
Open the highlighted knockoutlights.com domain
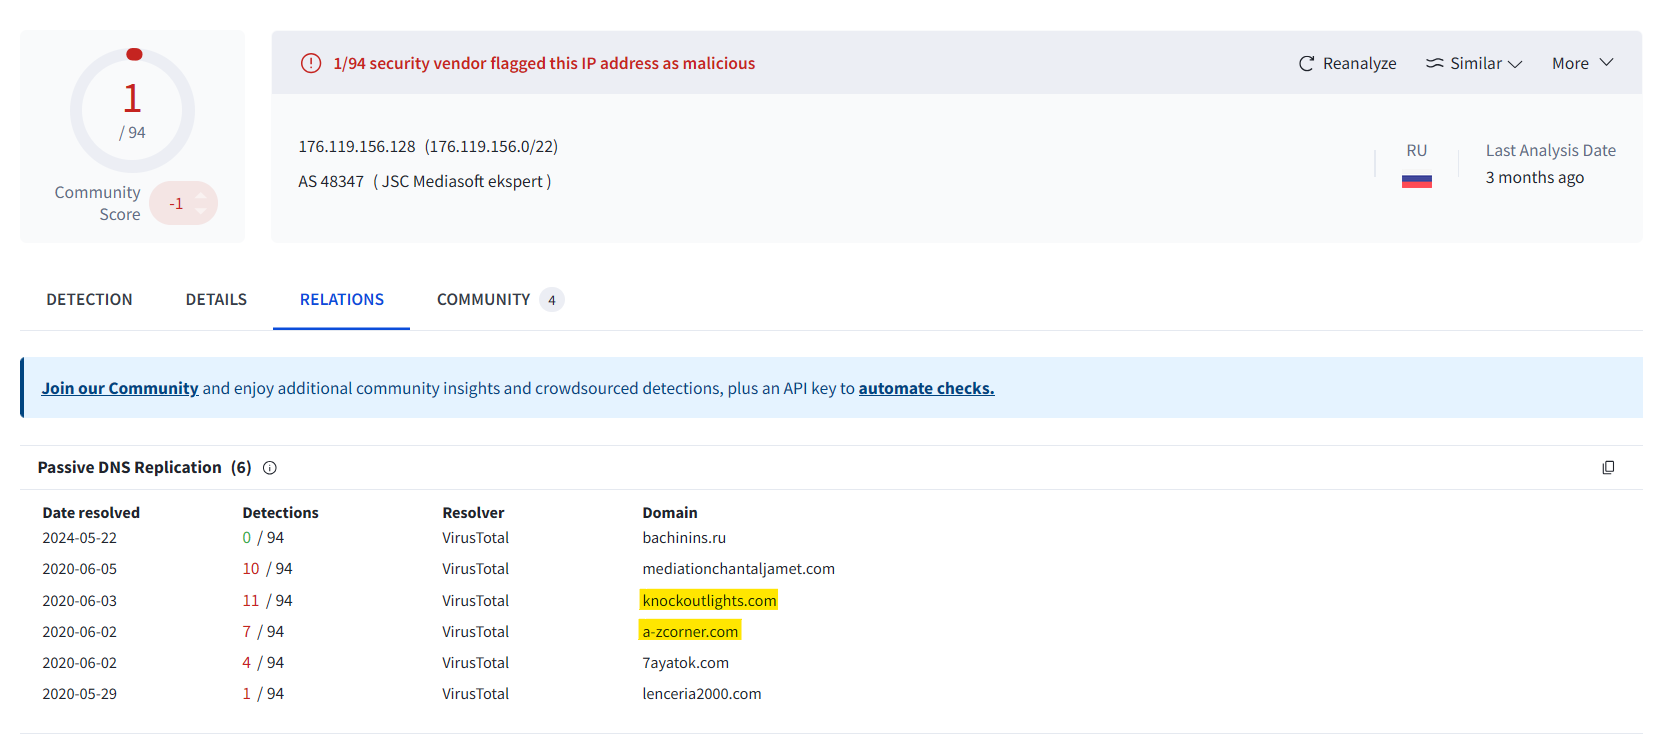pos(709,600)
